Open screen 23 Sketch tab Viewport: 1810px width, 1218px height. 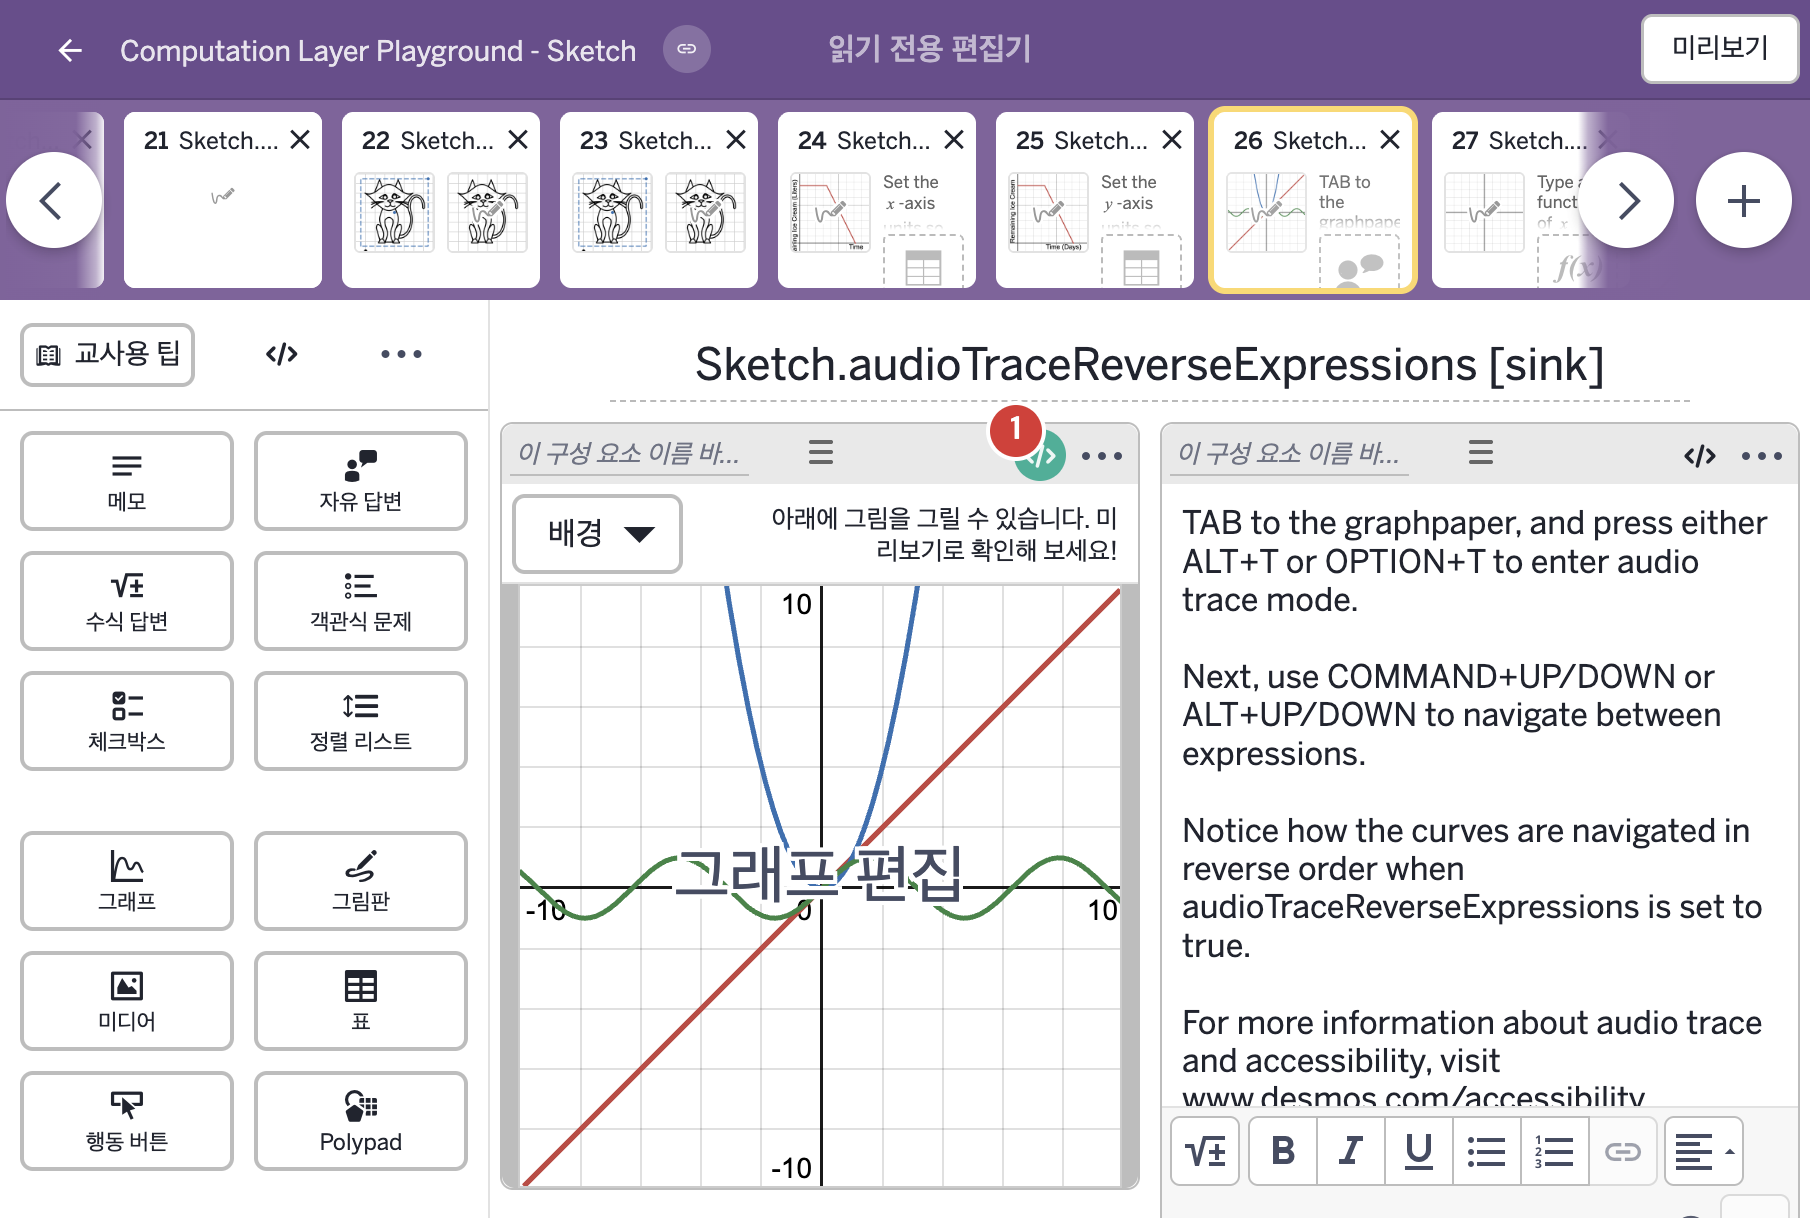(658, 200)
